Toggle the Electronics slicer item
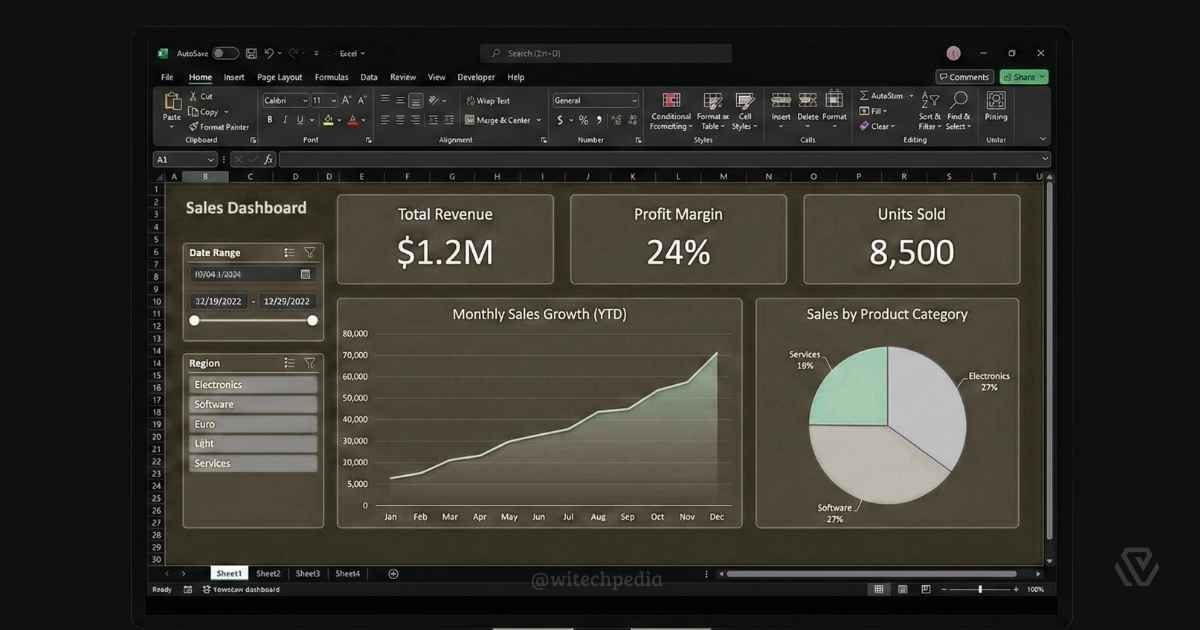 (x=252, y=385)
